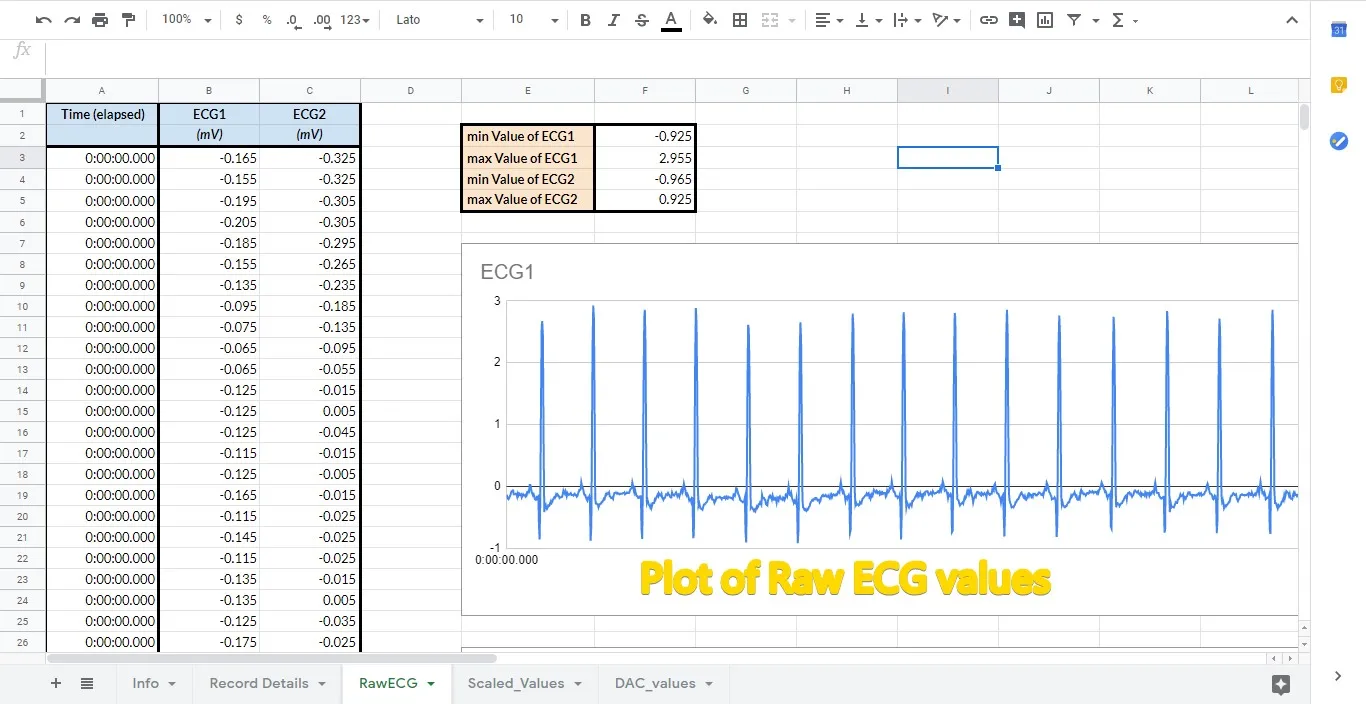Switch to the Scaled_Values sheet tab
The width and height of the screenshot is (1366, 704).
515,684
